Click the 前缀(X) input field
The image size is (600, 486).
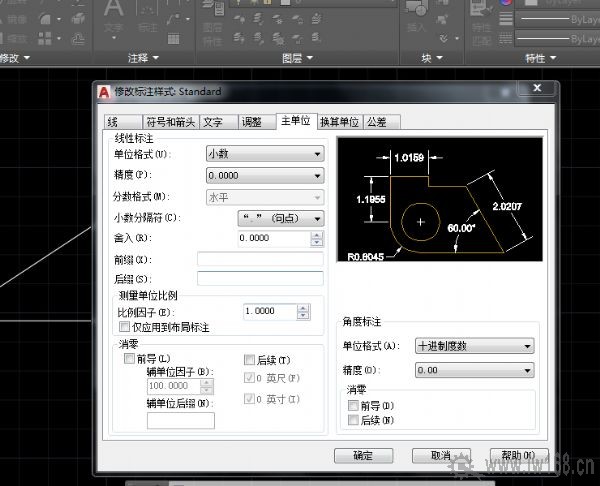[x=260, y=259]
